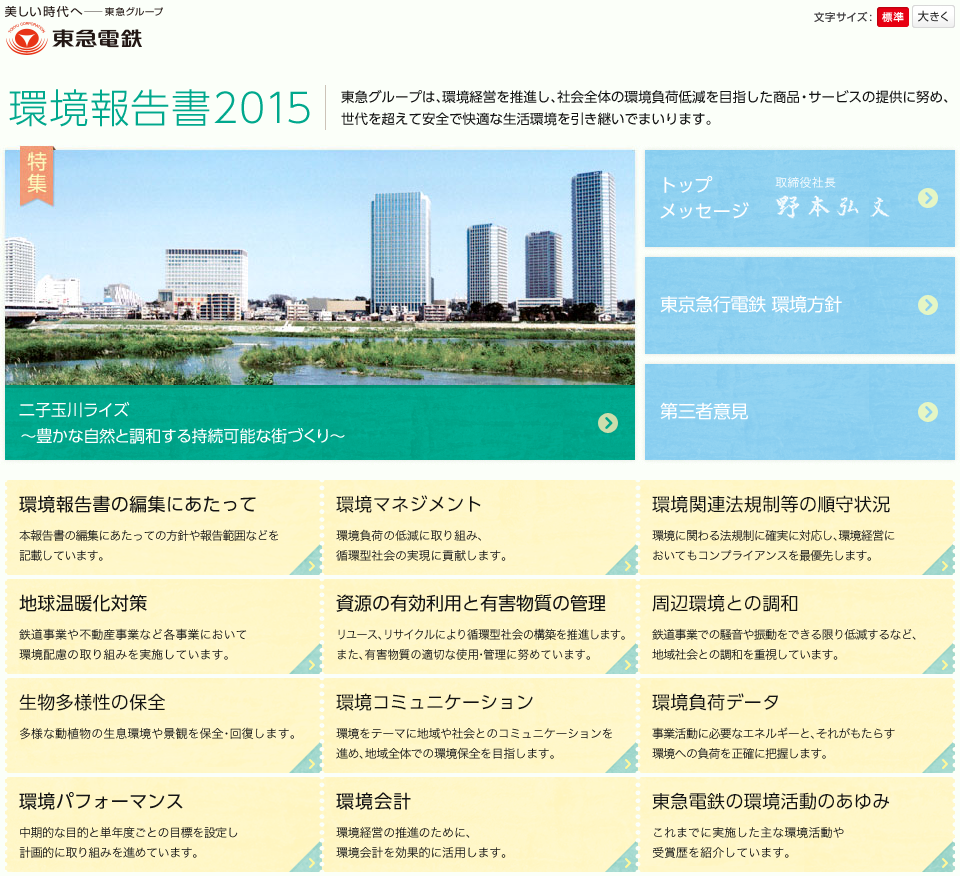Set text size to 標準

tap(892, 17)
